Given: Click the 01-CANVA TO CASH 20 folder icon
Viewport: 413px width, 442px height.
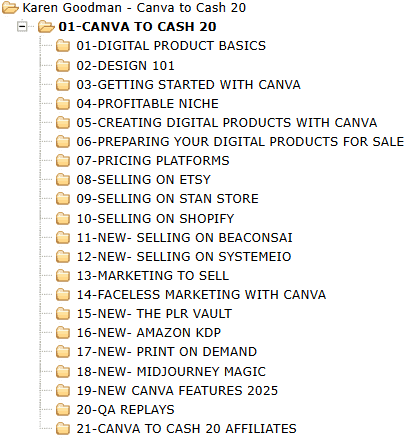Looking at the screenshot, I should pos(46,26).
